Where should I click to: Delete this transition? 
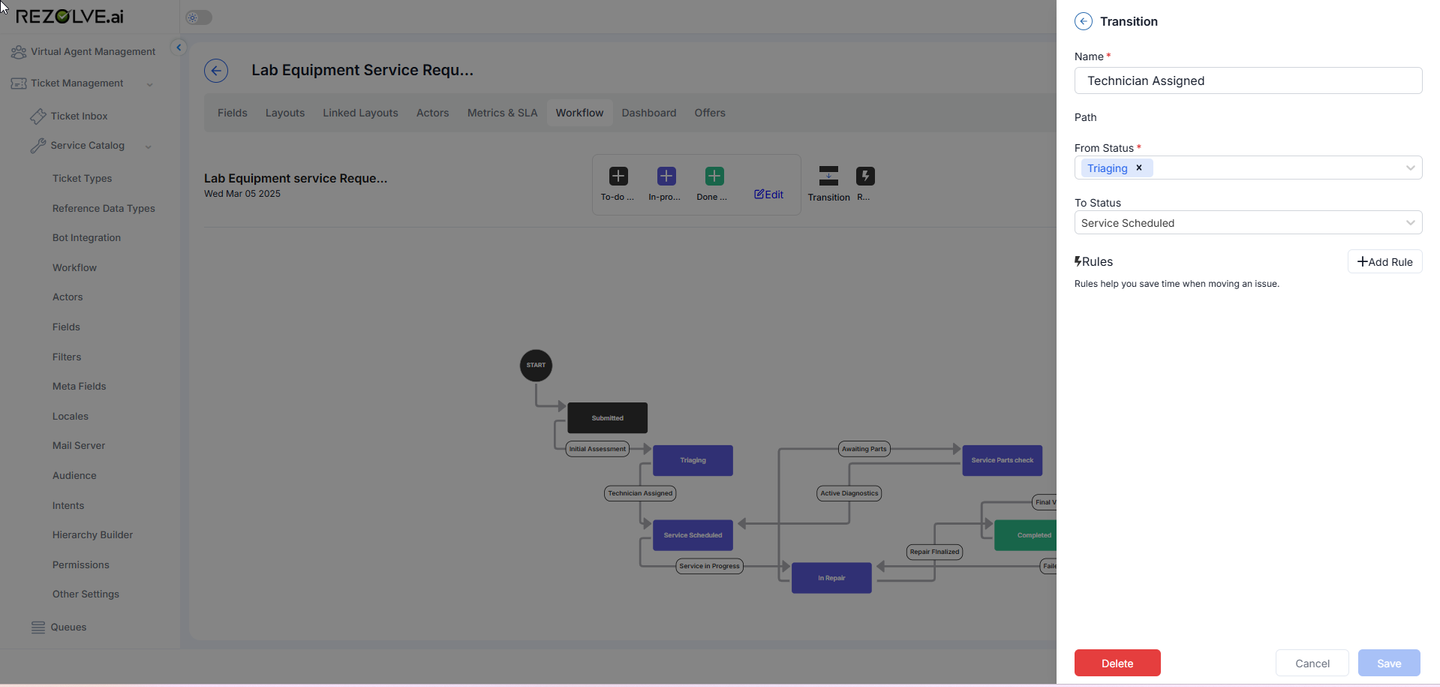click(1117, 663)
